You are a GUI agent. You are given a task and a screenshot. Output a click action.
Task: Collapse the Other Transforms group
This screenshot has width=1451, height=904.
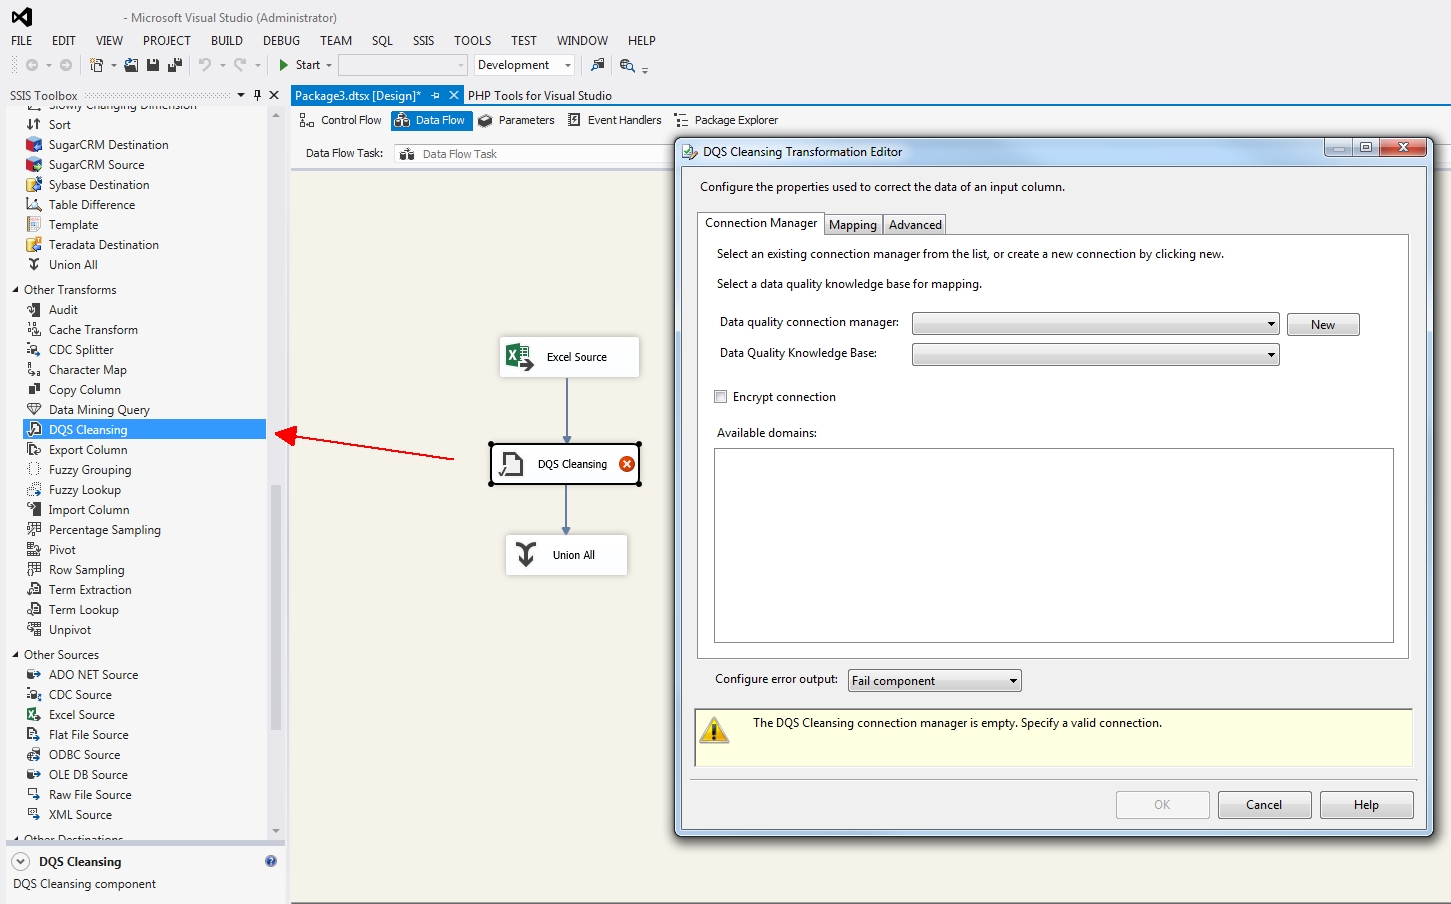coord(15,290)
